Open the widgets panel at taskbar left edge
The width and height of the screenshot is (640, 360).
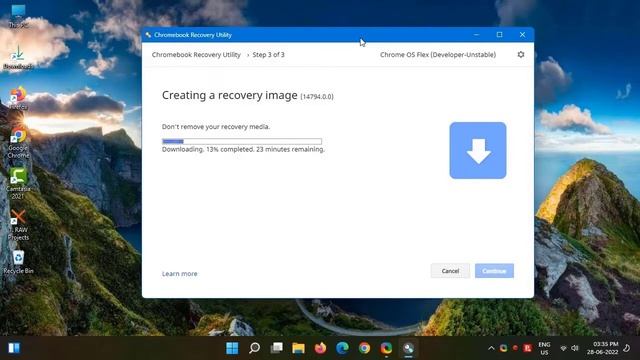[x=14, y=348]
